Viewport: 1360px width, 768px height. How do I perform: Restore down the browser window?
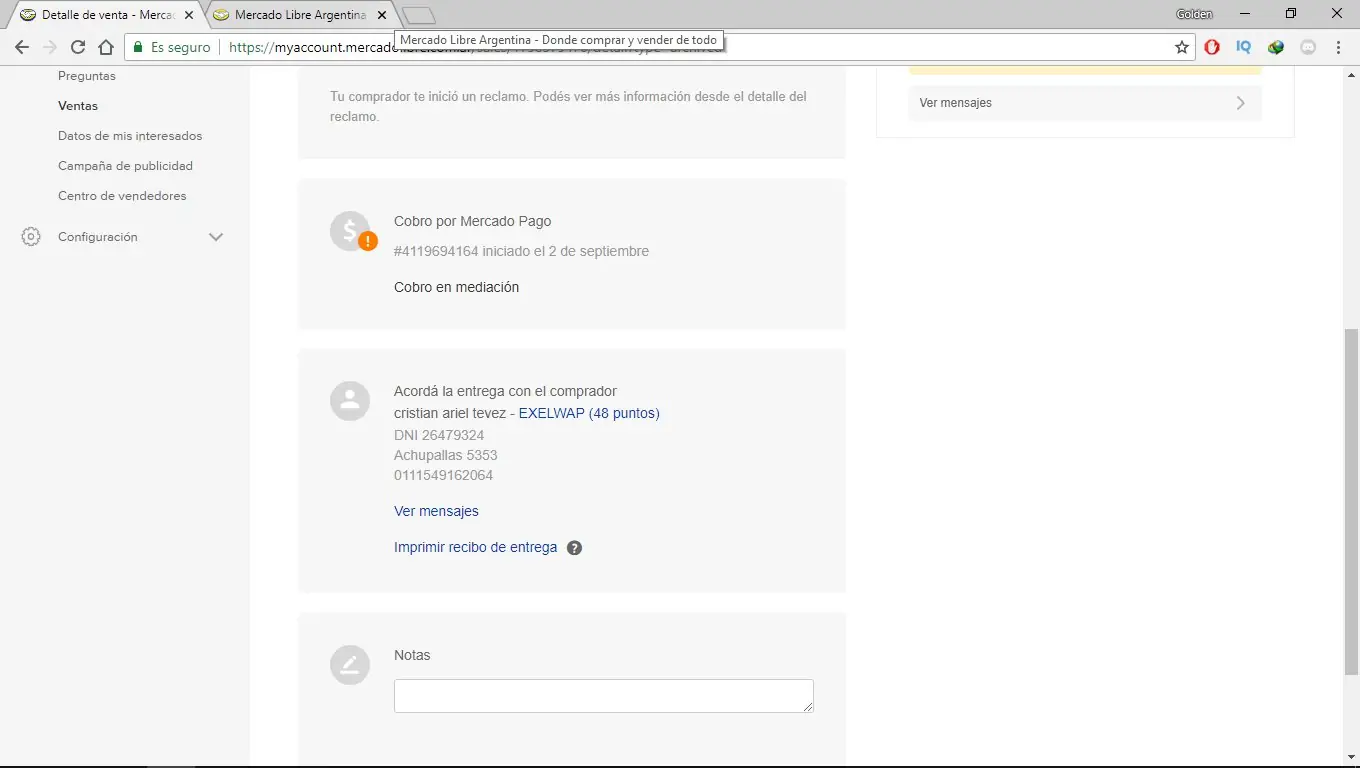[x=1291, y=14]
